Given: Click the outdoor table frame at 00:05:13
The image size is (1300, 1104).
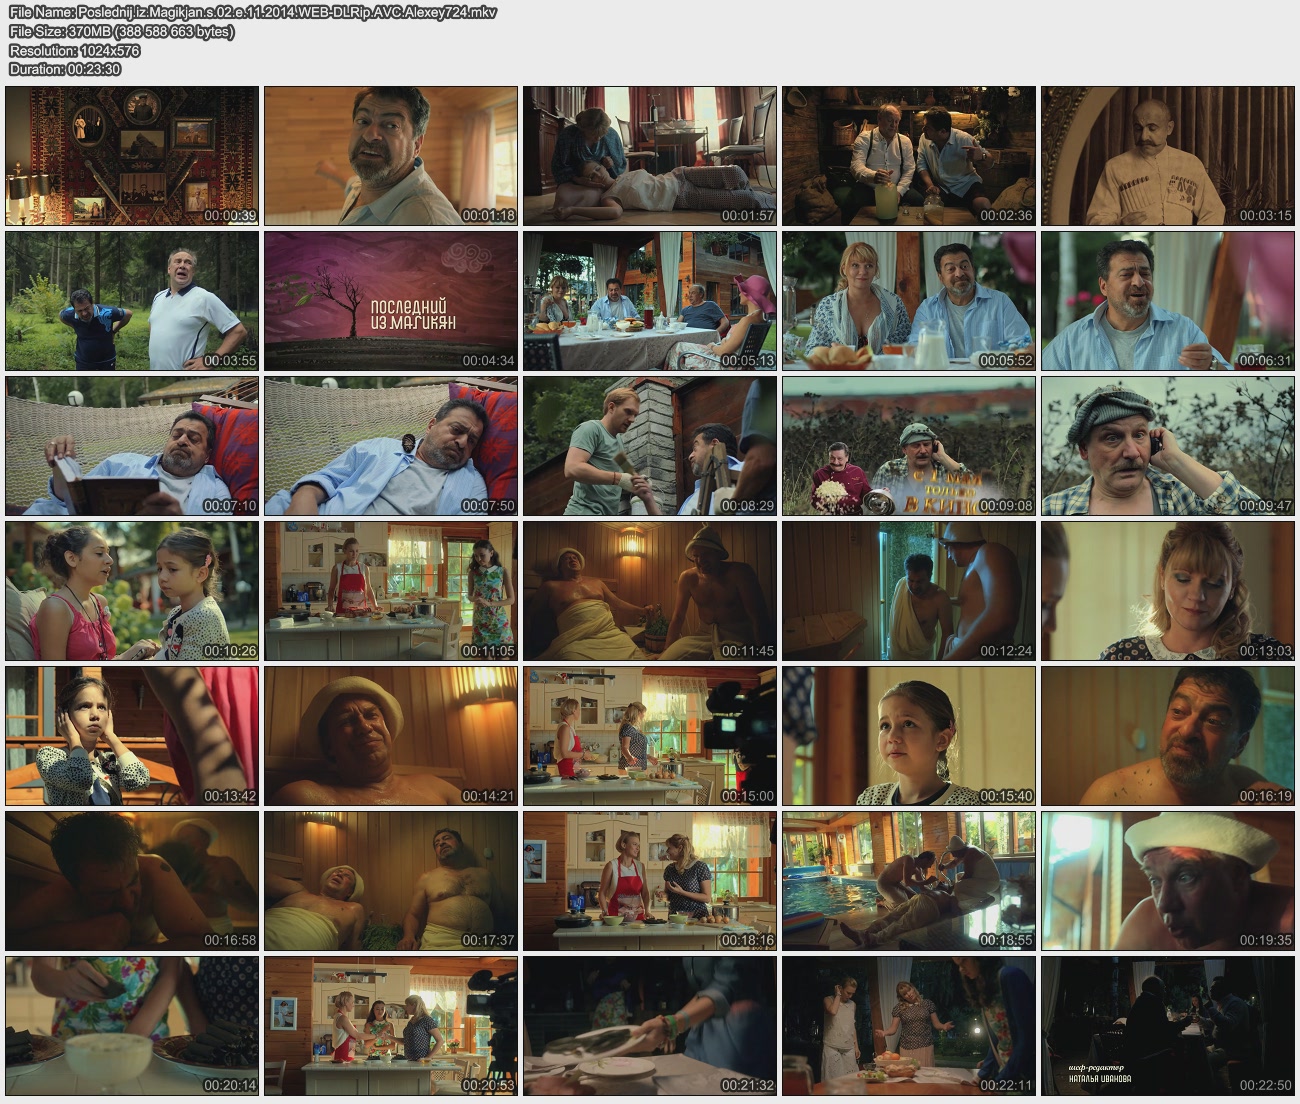Looking at the screenshot, I should pos(650,301).
